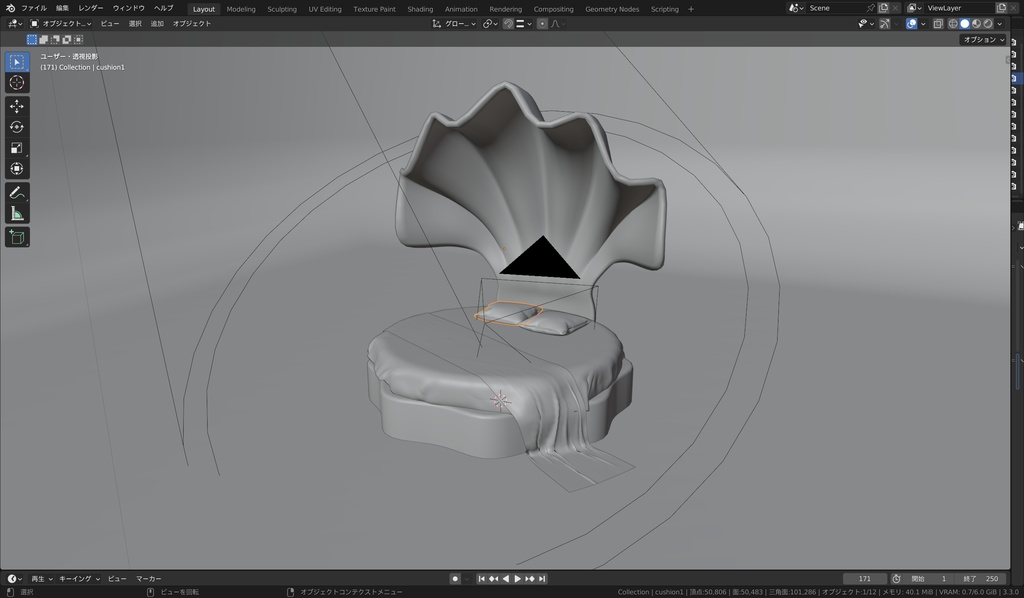Toggle snapping magnet in header

508,23
